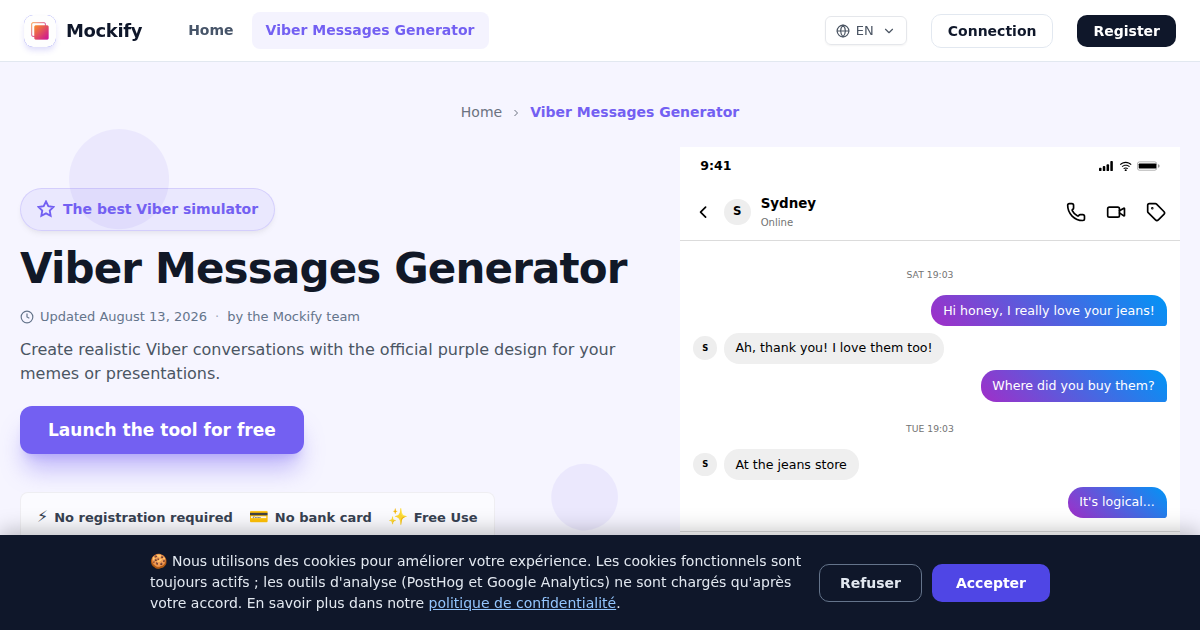The height and width of the screenshot is (630, 1200).
Task: Click the Register button
Action: [1126, 31]
